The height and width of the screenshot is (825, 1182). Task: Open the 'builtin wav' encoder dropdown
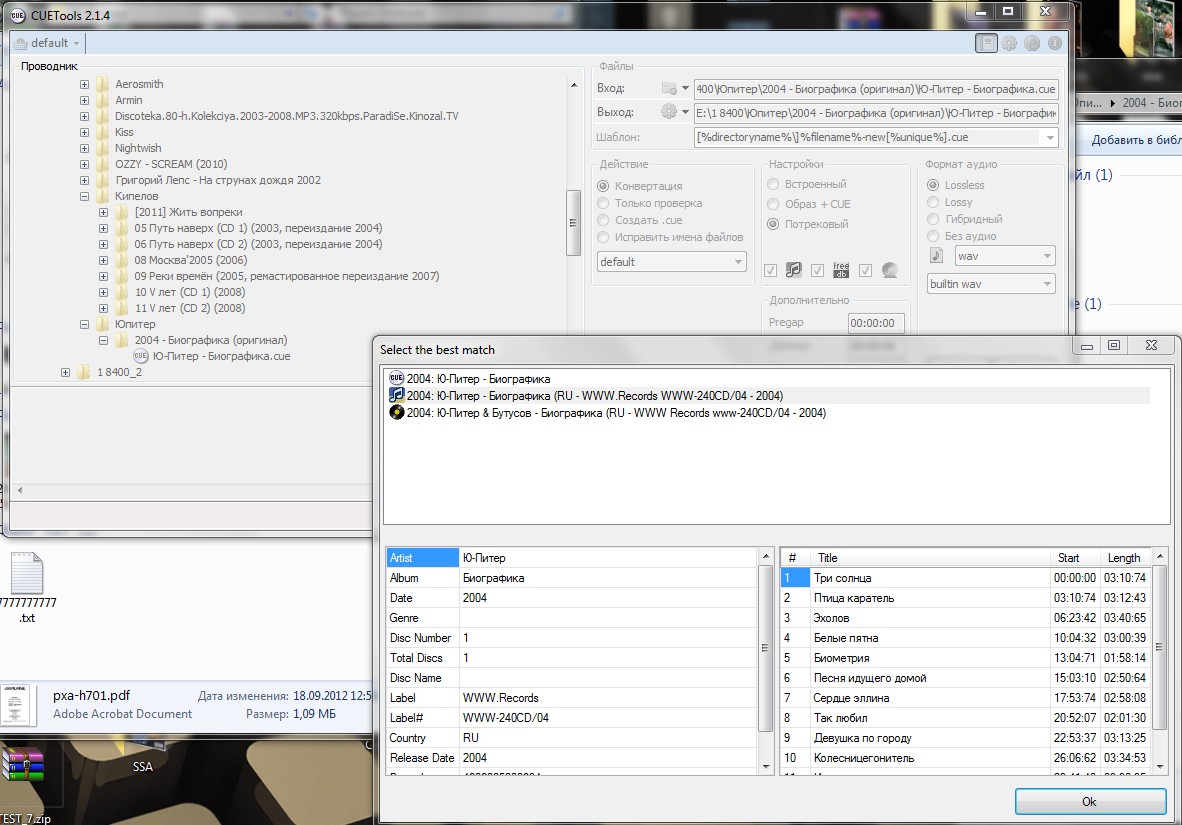click(x=991, y=284)
